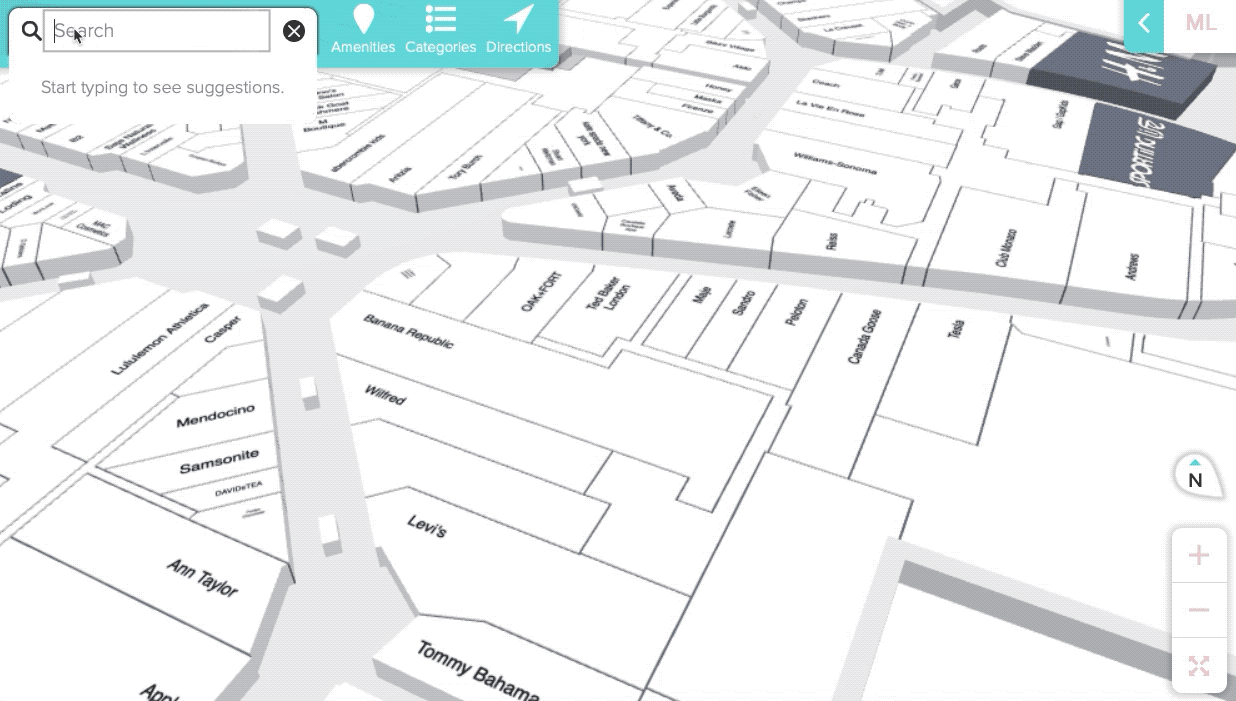Select the Tommy Bahama store label
Screen dimensions: 1236x701
click(478, 671)
